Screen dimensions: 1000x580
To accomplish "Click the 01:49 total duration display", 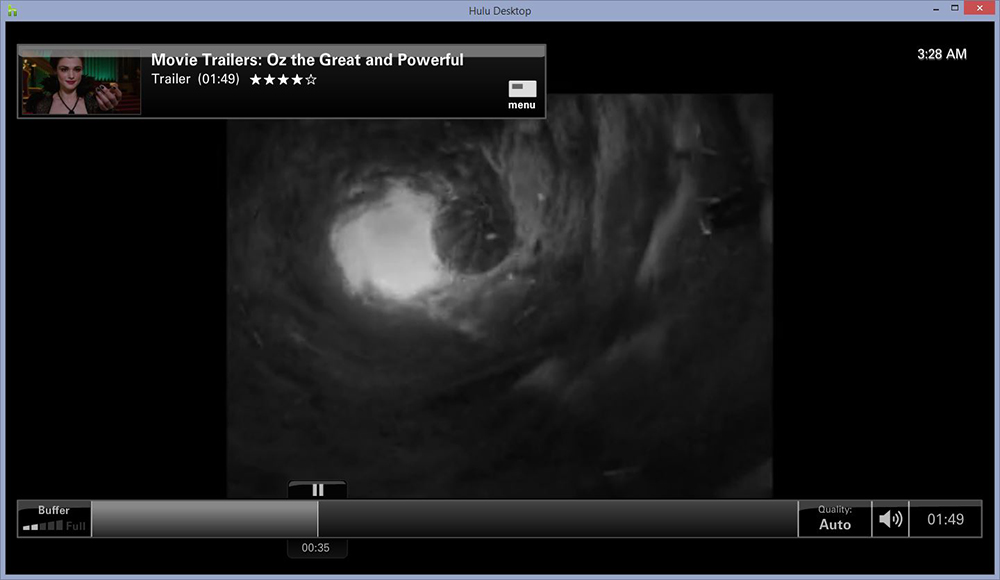I will point(945,519).
